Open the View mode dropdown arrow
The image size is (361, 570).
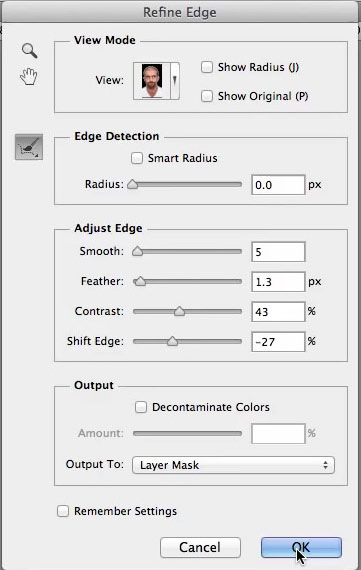(x=175, y=81)
